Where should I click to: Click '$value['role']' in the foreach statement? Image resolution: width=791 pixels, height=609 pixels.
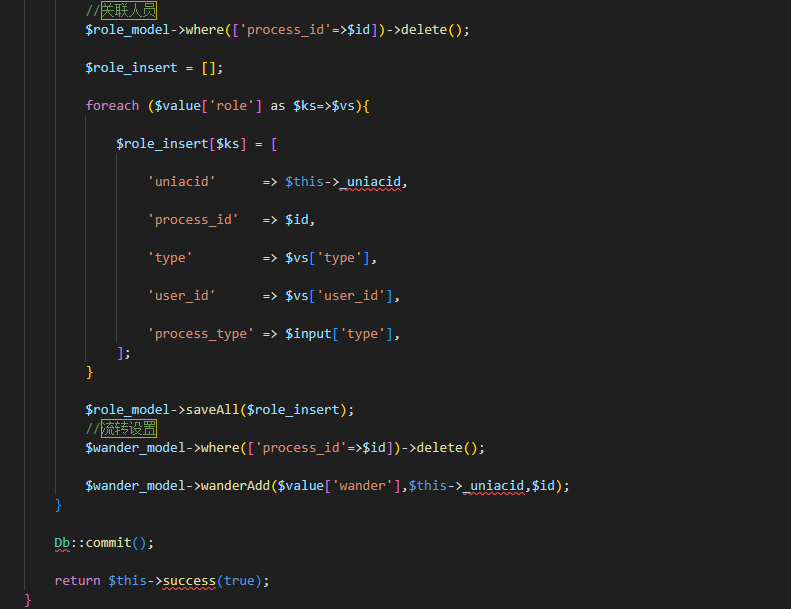click(208, 105)
